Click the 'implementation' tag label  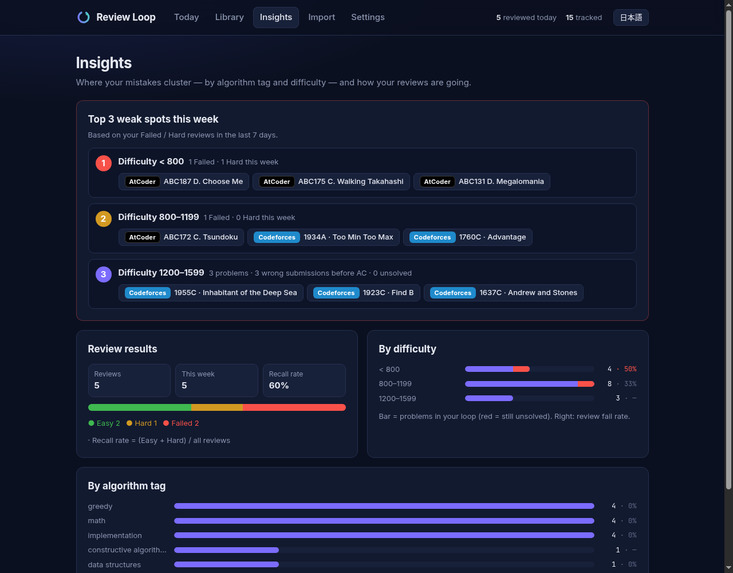(x=115, y=536)
